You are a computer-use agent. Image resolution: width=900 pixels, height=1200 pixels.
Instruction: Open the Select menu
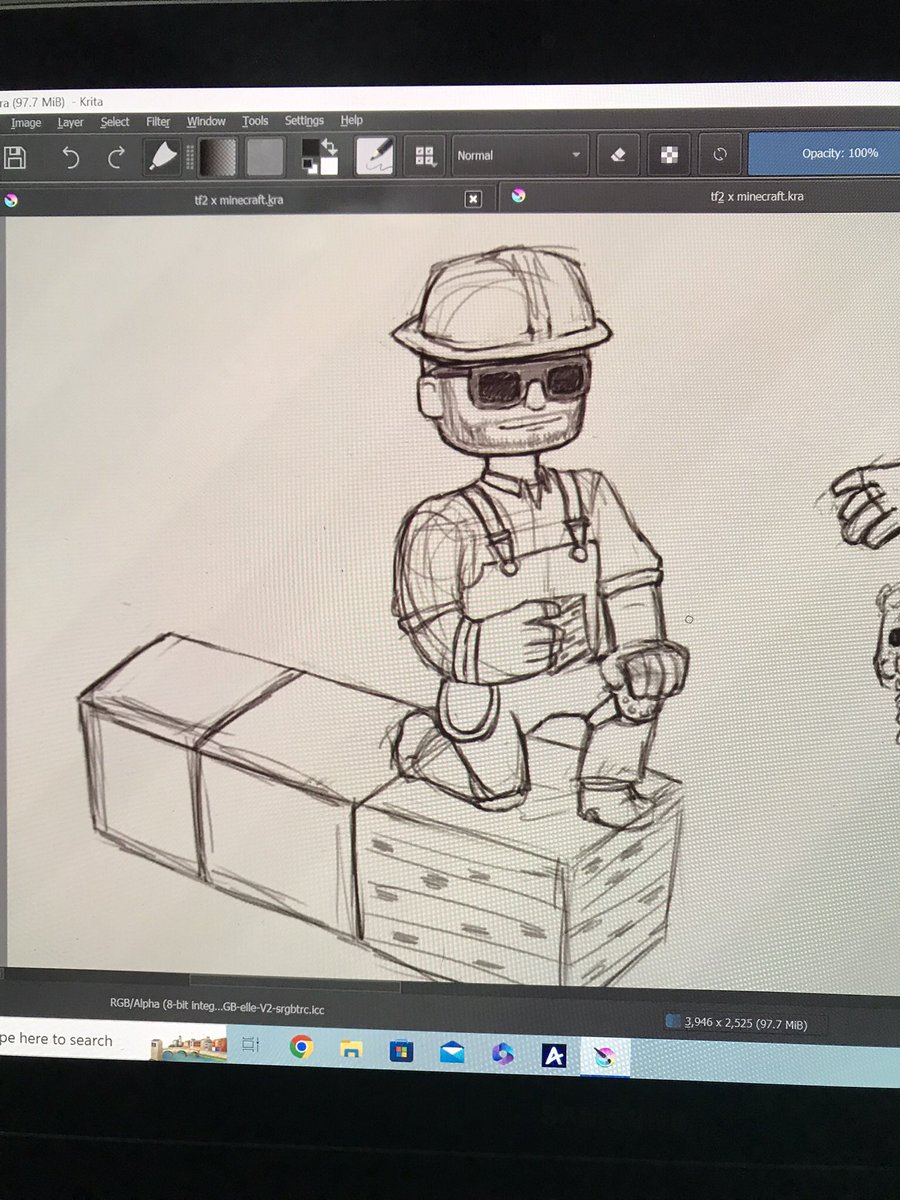115,122
